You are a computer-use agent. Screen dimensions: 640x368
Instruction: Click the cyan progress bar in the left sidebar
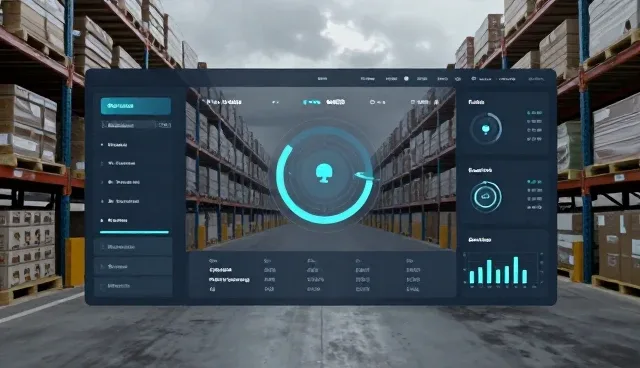pos(134,232)
